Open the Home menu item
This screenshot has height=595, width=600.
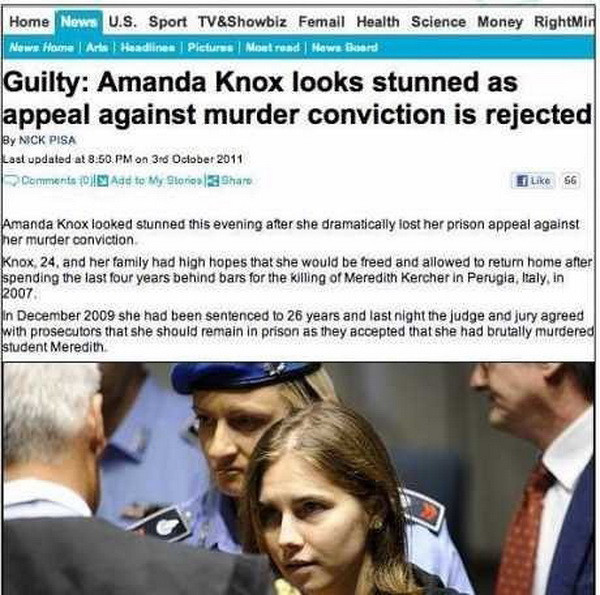coord(29,22)
